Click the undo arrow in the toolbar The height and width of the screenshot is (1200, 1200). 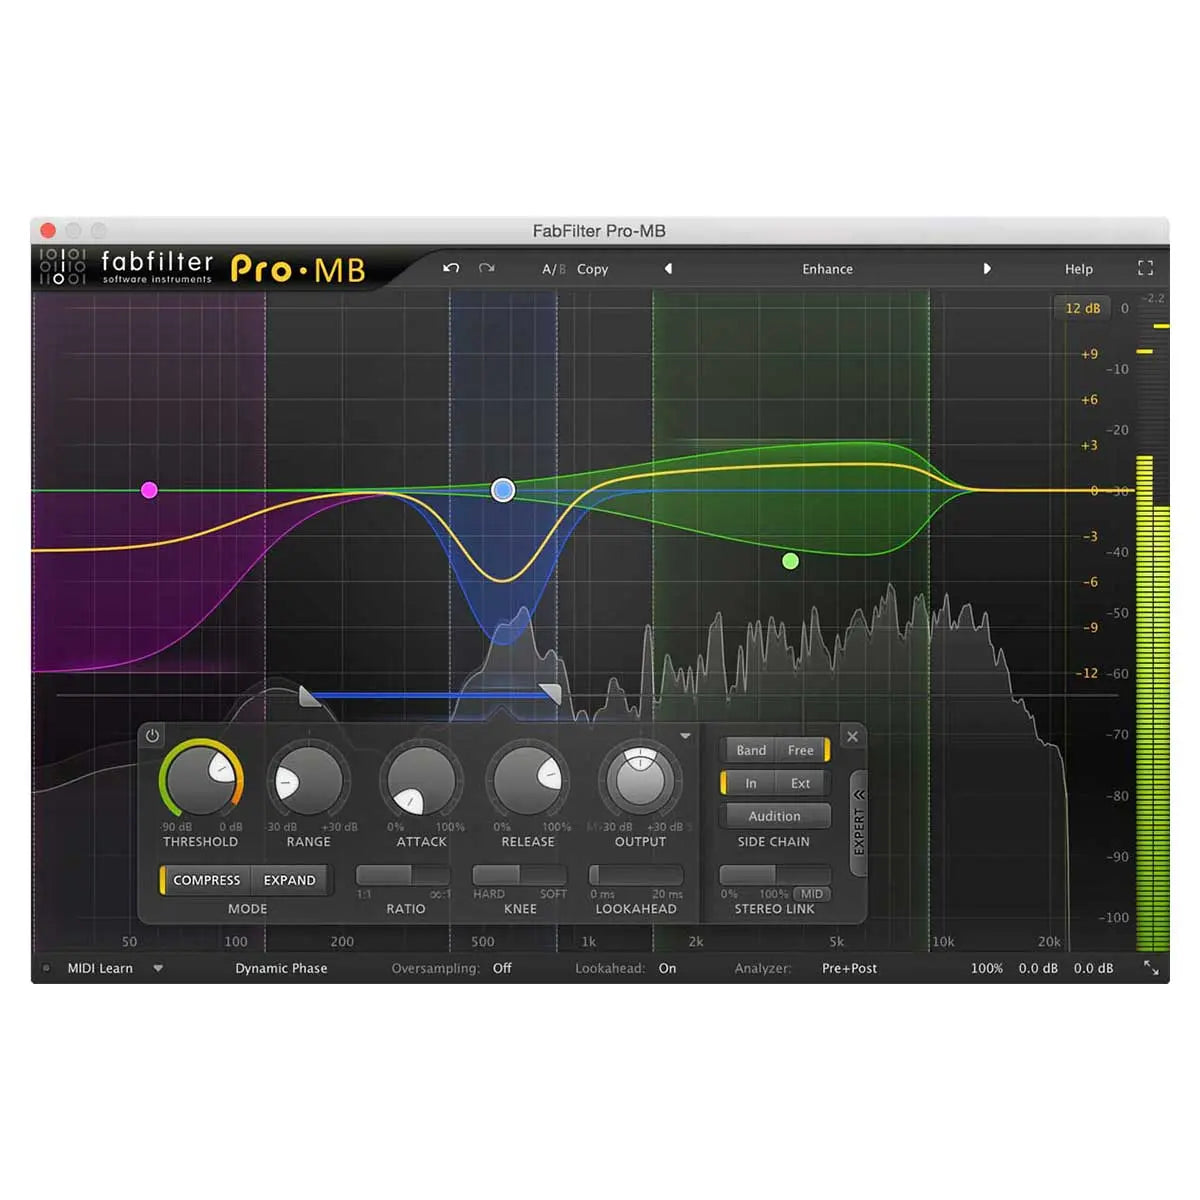450,269
